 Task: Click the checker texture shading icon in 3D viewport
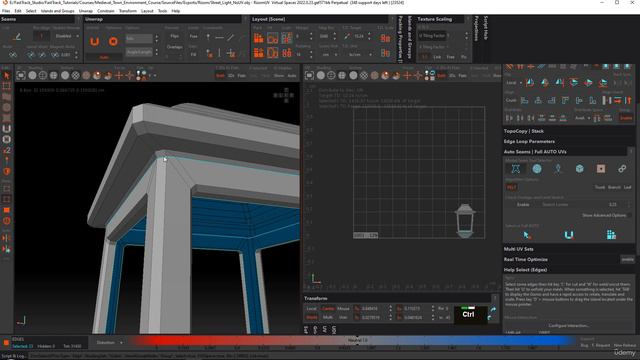76,75
